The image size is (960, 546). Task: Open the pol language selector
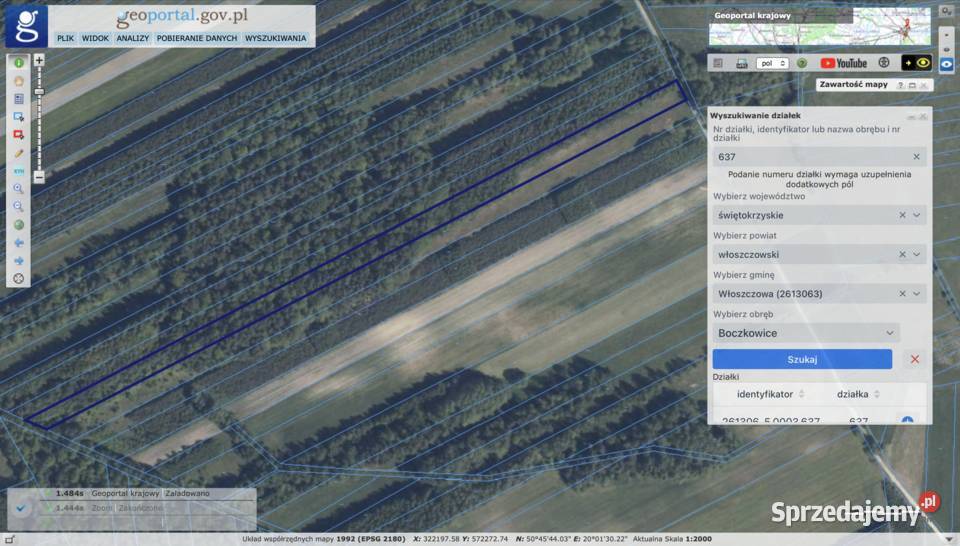coord(773,63)
